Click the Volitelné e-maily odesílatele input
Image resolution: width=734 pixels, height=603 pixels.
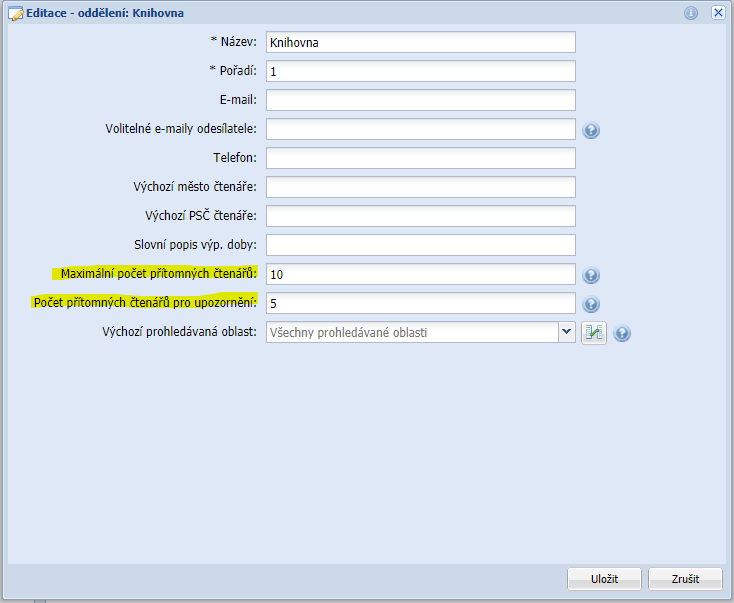click(420, 129)
